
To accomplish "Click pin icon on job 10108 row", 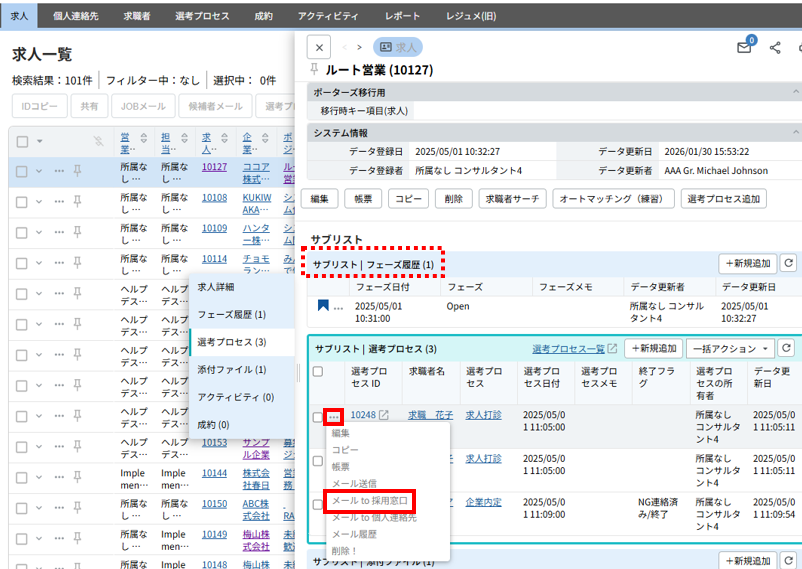I will point(77,199).
